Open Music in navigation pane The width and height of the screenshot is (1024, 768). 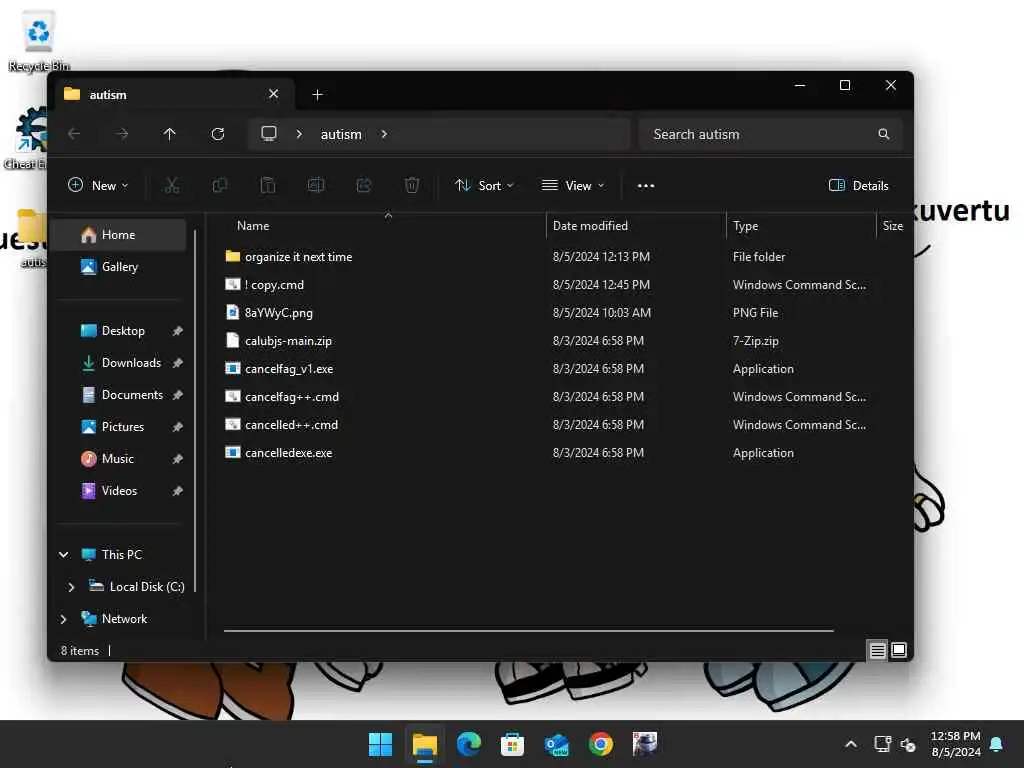pos(121,458)
